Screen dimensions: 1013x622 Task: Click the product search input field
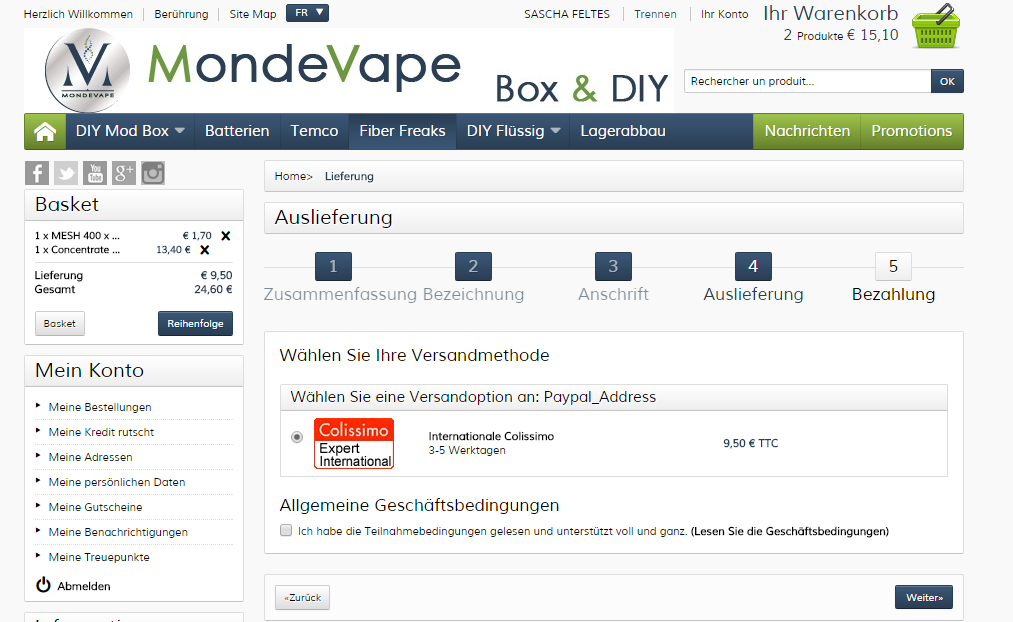807,81
